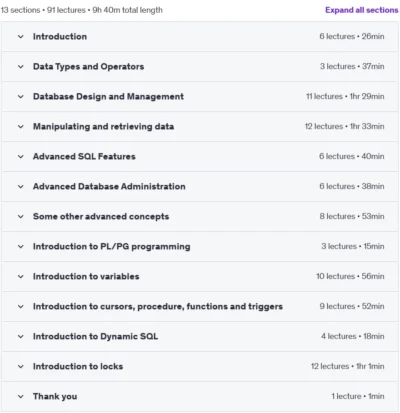Expand the Advanced SQL Features chevron

(x=21, y=157)
